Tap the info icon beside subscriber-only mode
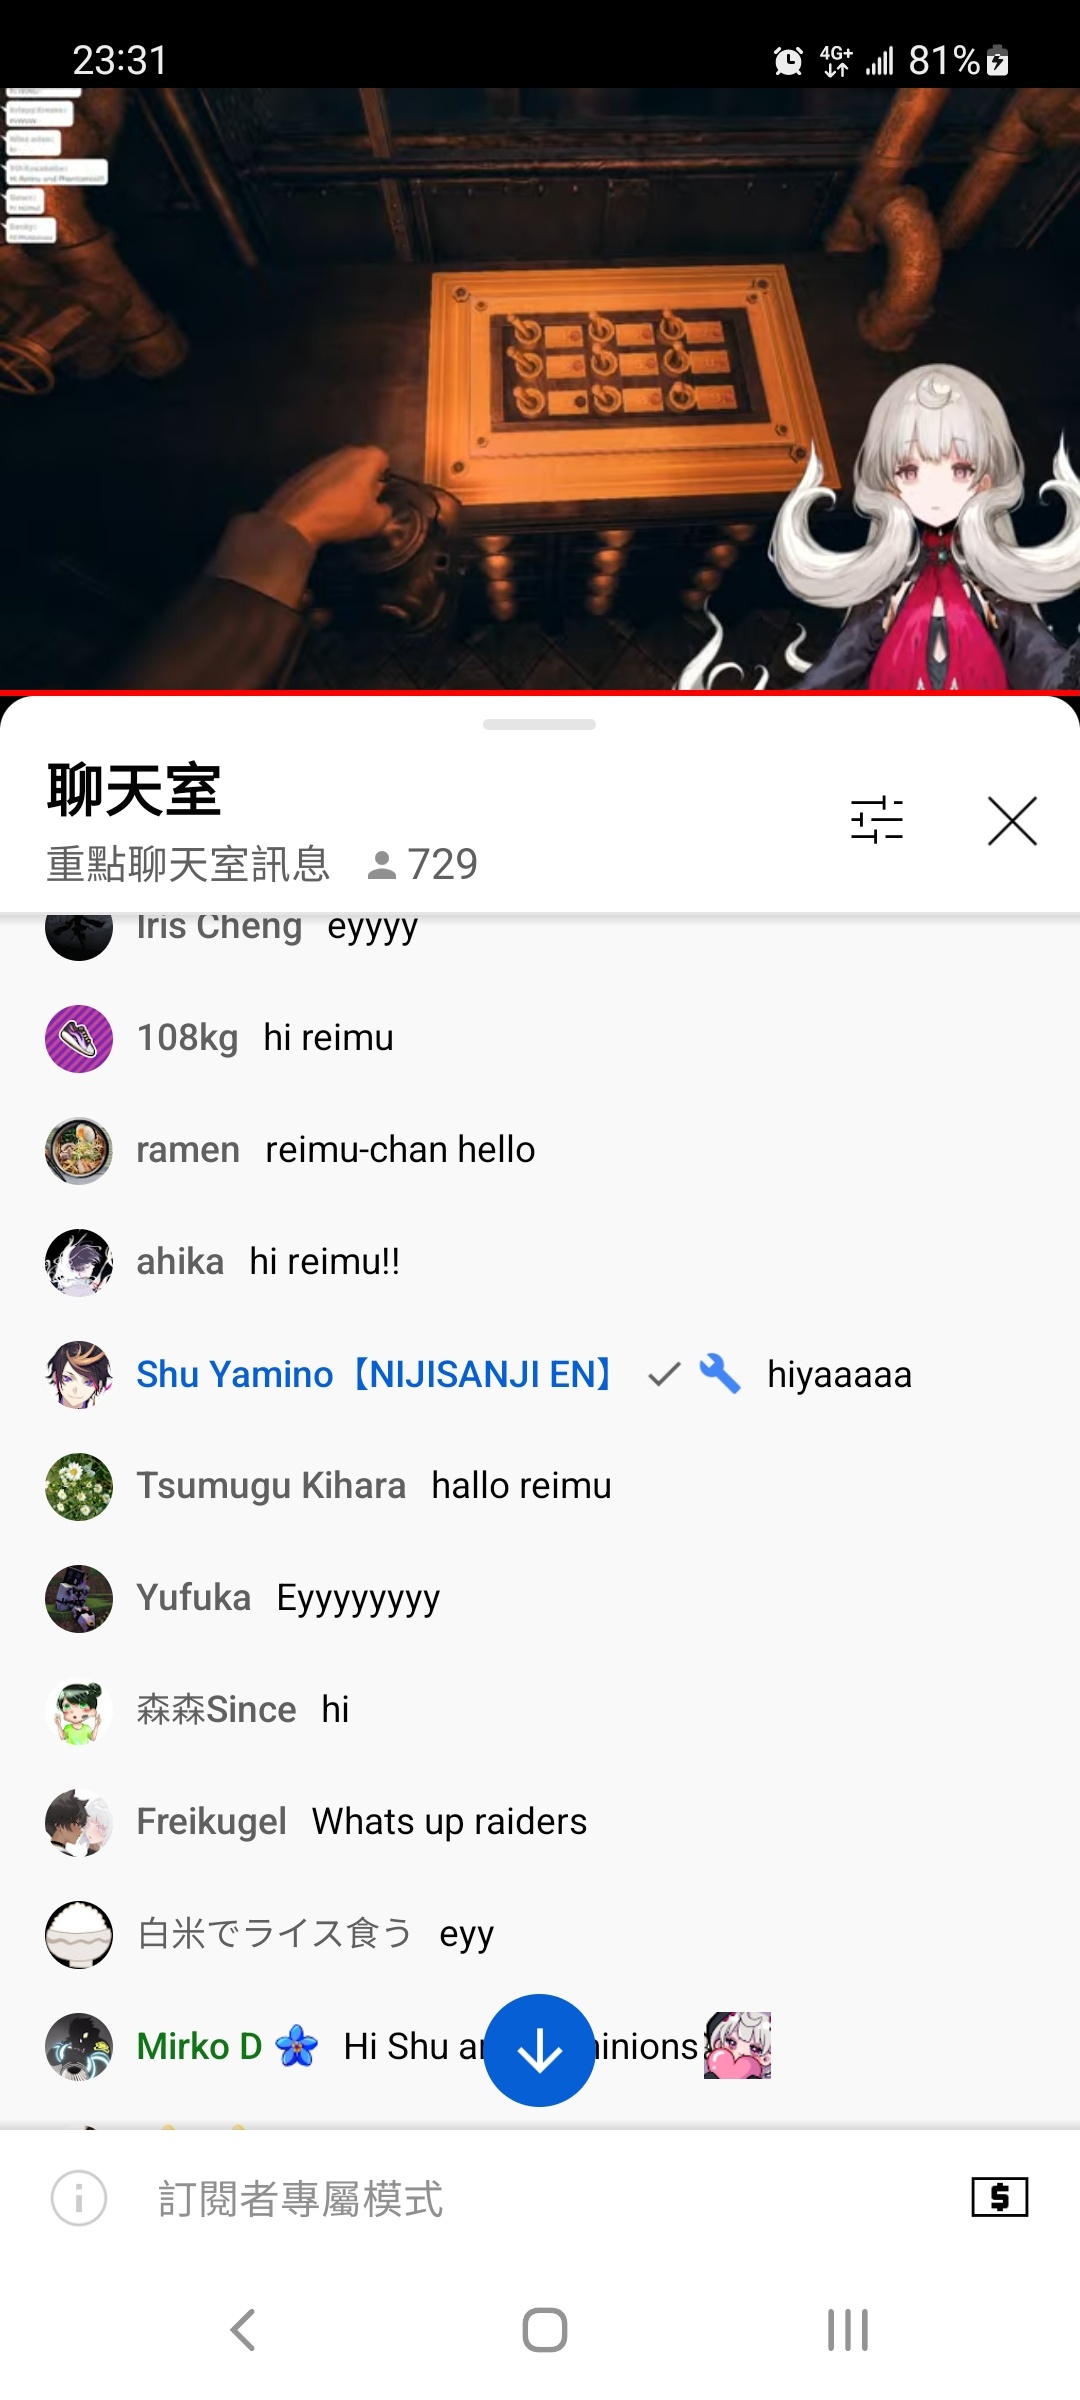 pyautogui.click(x=79, y=2198)
